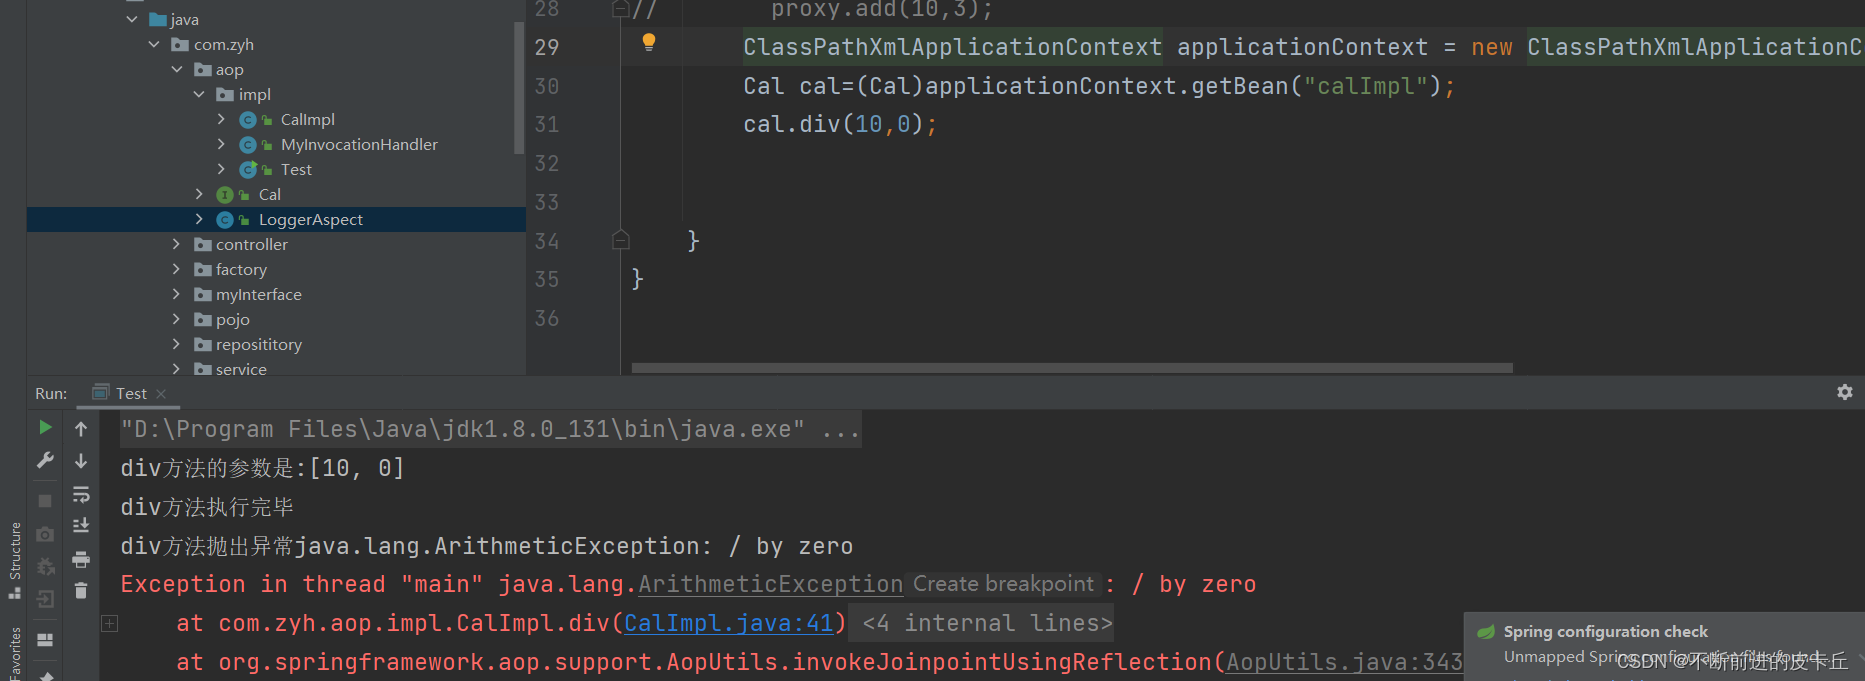This screenshot has height=681, width=1865.
Task: Expand the controller package
Action: point(177,244)
